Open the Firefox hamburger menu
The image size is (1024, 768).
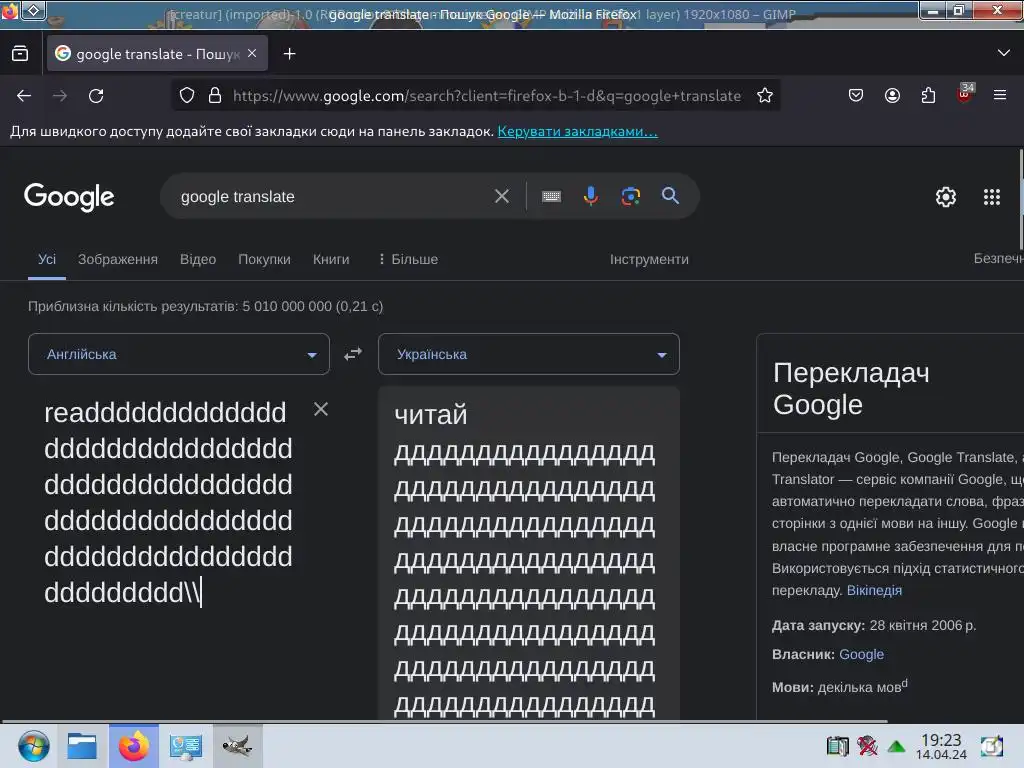click(x=1000, y=95)
